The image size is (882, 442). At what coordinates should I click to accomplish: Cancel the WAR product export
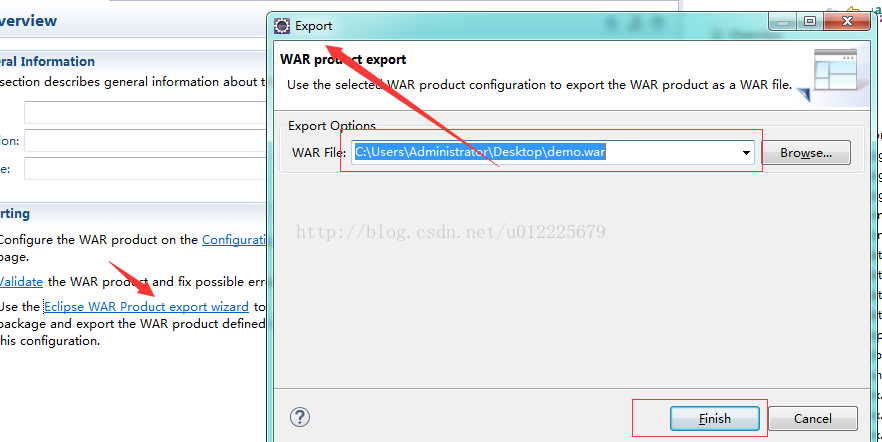(x=813, y=418)
